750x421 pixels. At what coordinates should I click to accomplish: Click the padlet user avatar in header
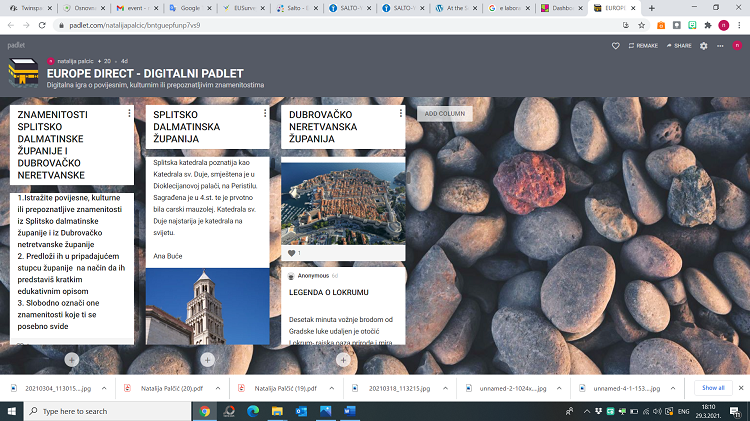pyautogui.click(x=739, y=46)
